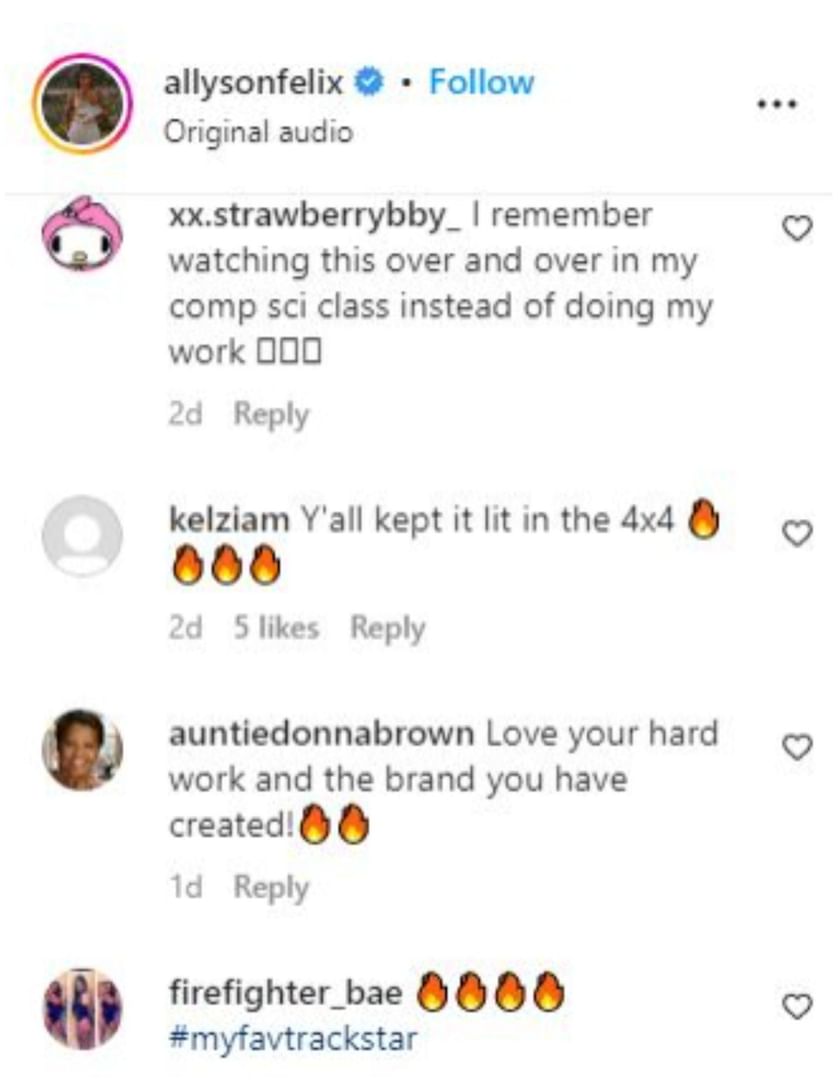This screenshot has height=1086, width=840.
Task: Follow allysonfelix
Action: pyautogui.click(x=481, y=82)
